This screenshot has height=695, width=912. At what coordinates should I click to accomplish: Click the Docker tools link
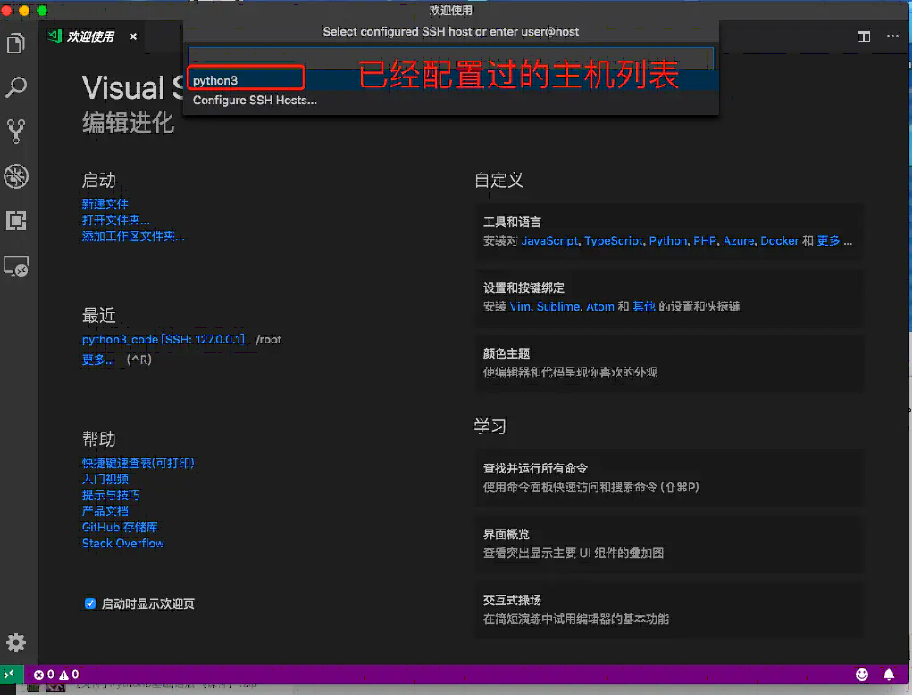[779, 241]
